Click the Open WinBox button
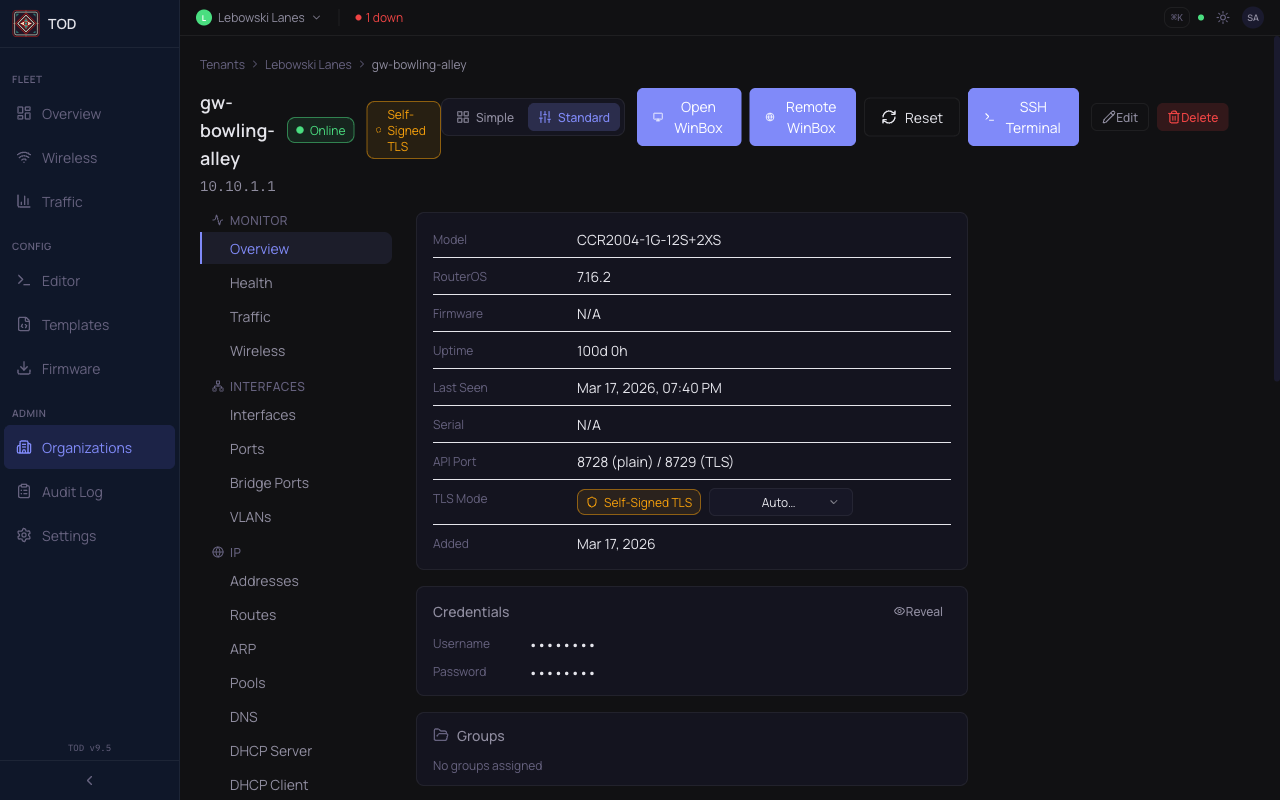This screenshot has height=800, width=1280. point(689,116)
